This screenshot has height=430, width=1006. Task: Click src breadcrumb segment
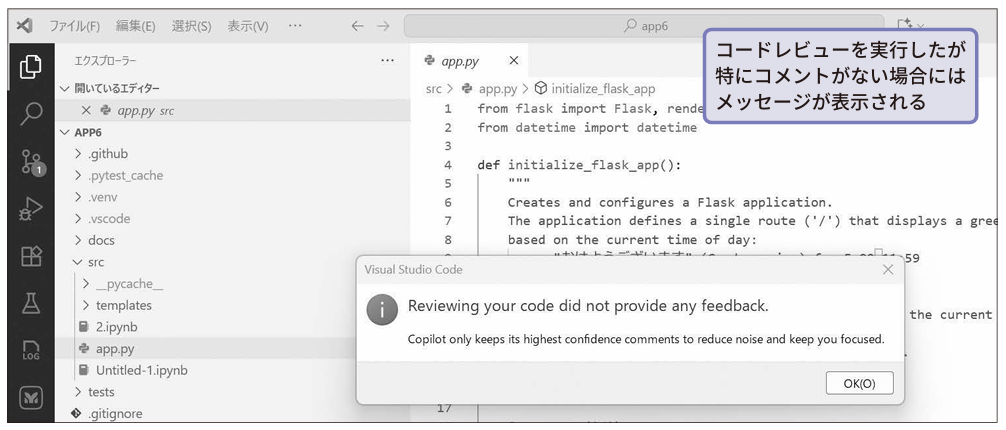(x=433, y=89)
